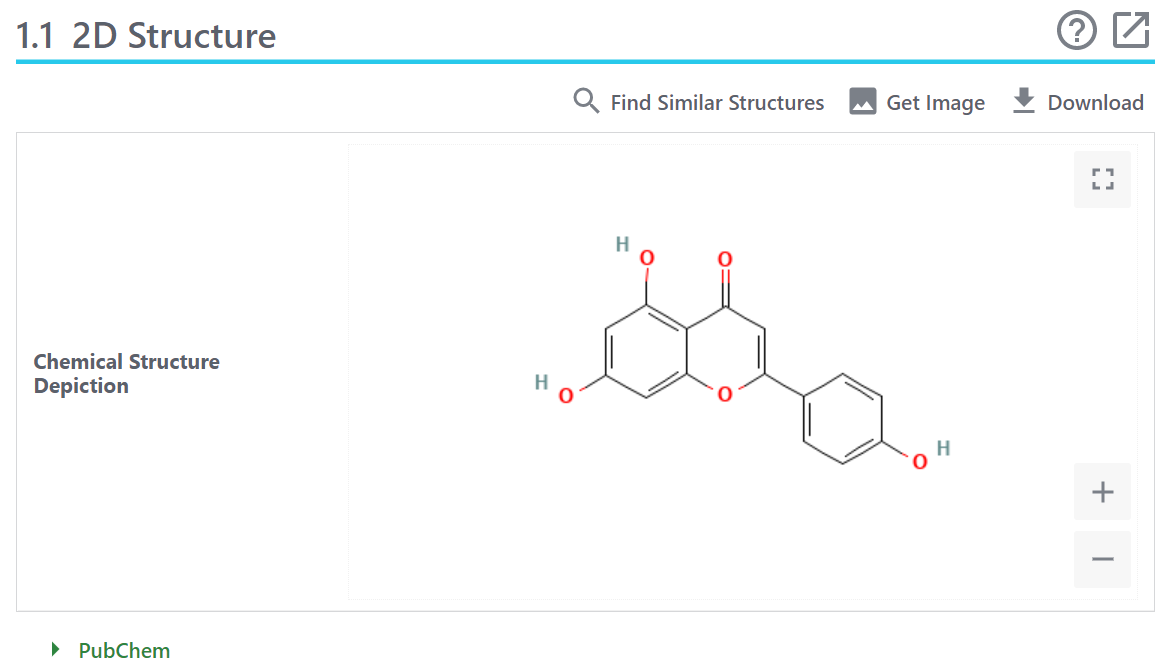This screenshot has width=1171, height=671.
Task: Select the magnifier icon beside Find Similar Structures
Action: [586, 101]
